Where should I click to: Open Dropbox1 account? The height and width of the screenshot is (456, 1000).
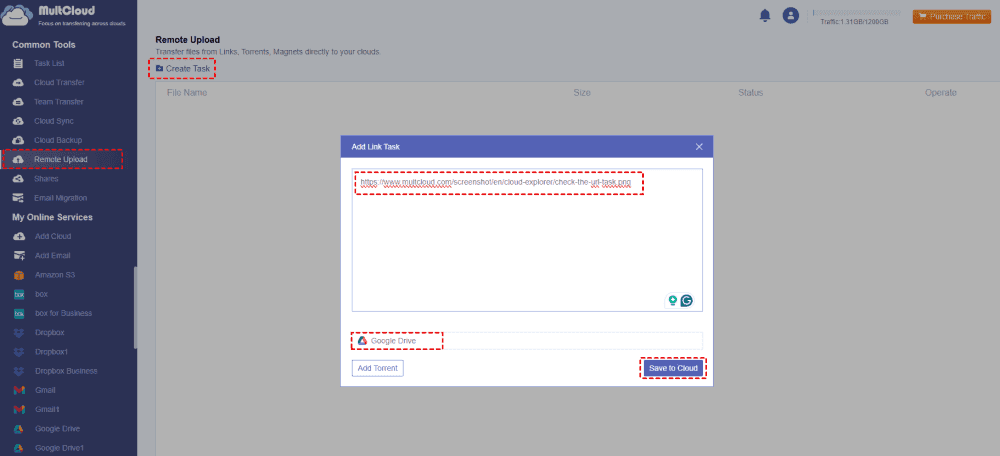click(x=52, y=351)
